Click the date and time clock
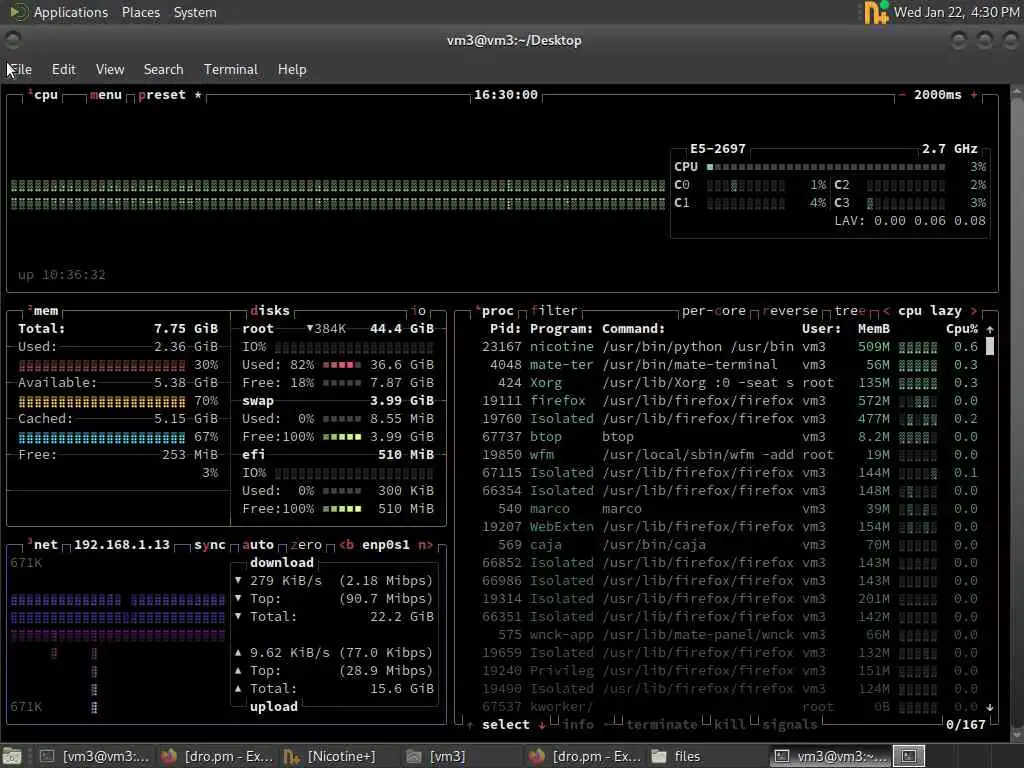 956,12
